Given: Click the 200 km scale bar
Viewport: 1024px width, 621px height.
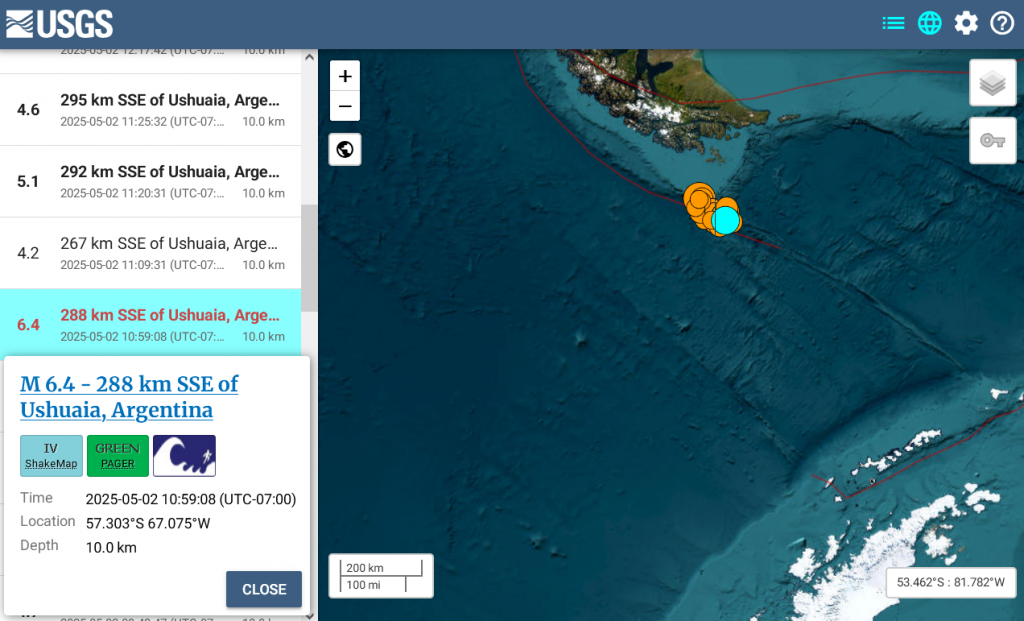Looking at the screenshot, I should [x=381, y=568].
